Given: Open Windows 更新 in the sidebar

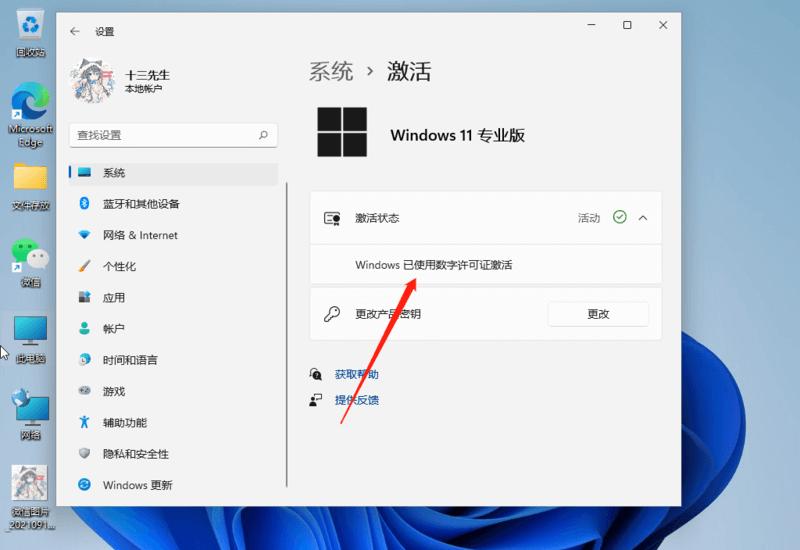Looking at the screenshot, I should tap(173, 485).
